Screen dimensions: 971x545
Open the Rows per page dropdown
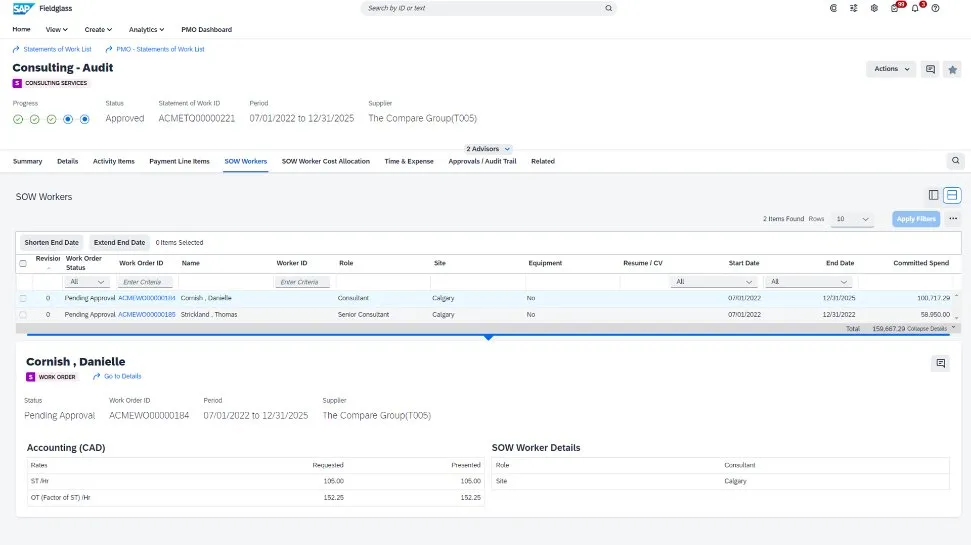coord(852,218)
